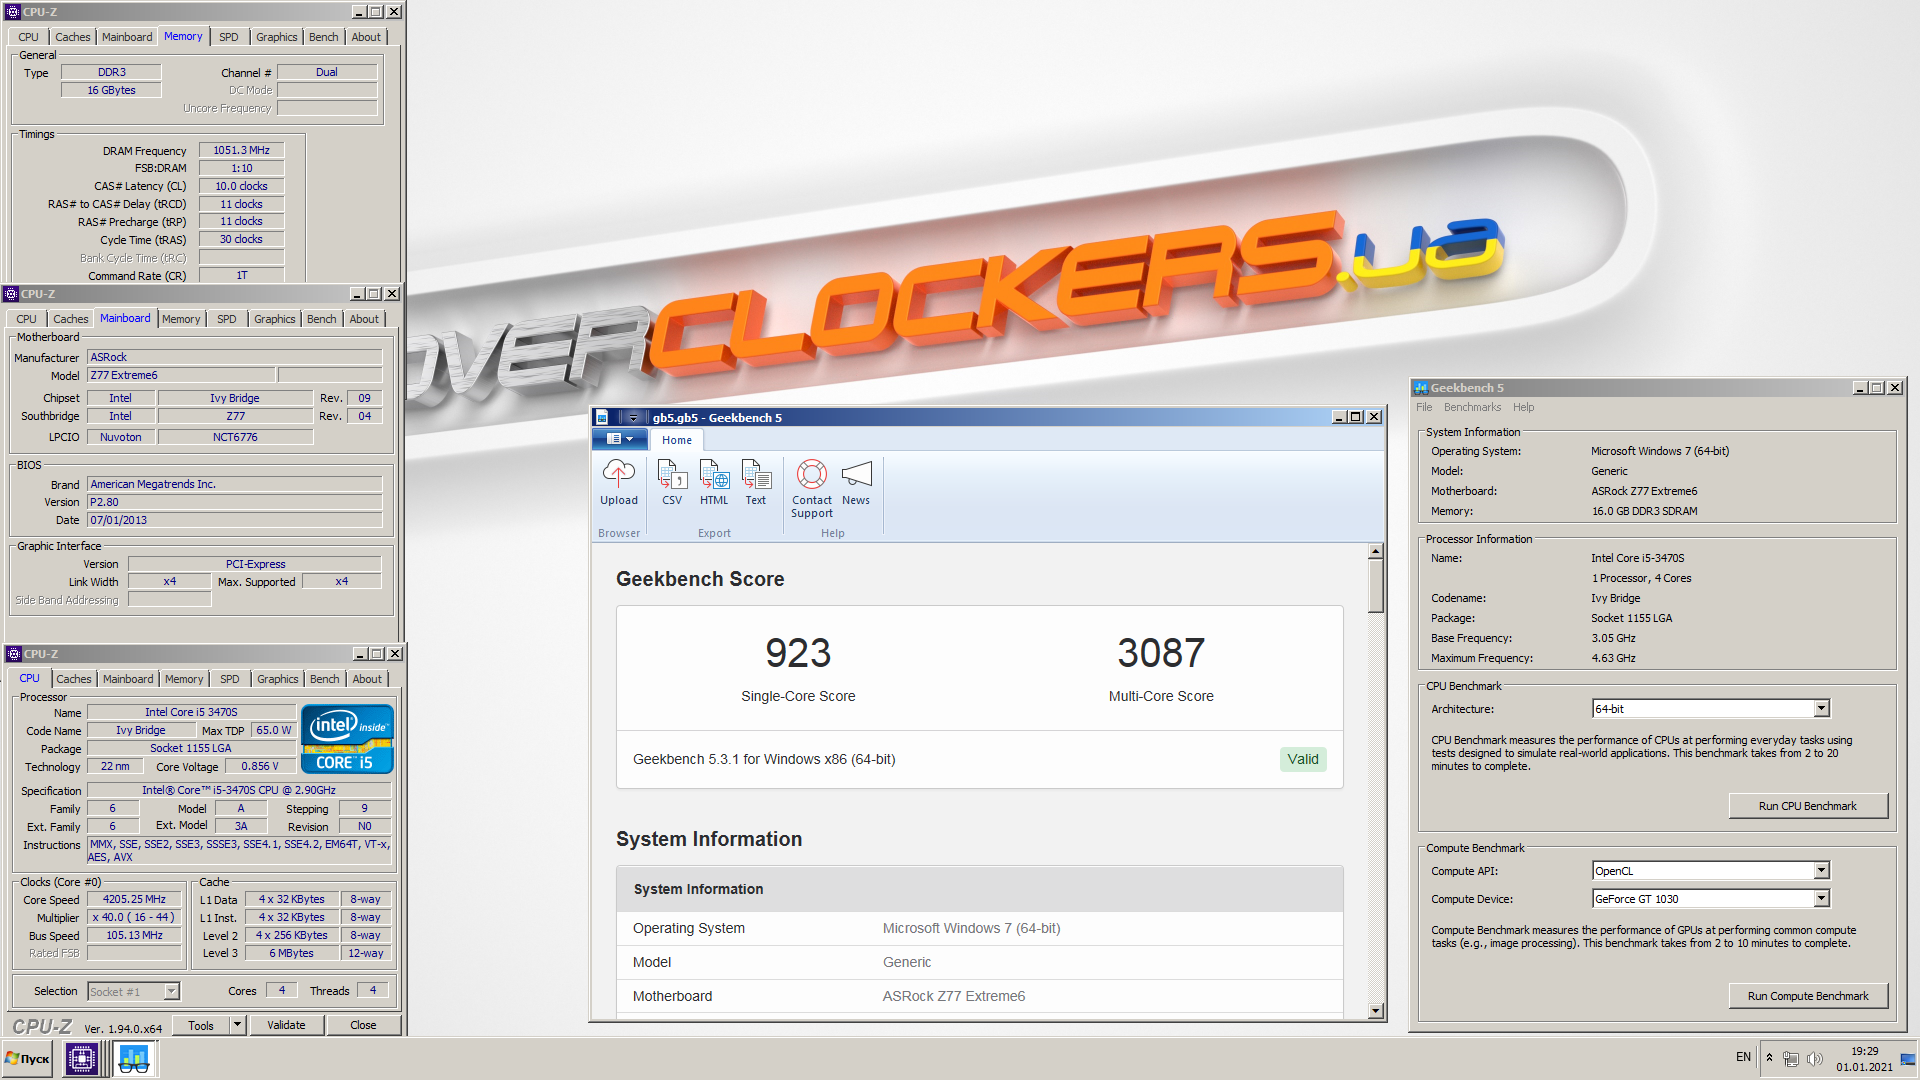This screenshot has width=1920, height=1080.
Task: Open the Socket #1 selection dropdown
Action: (x=172, y=991)
